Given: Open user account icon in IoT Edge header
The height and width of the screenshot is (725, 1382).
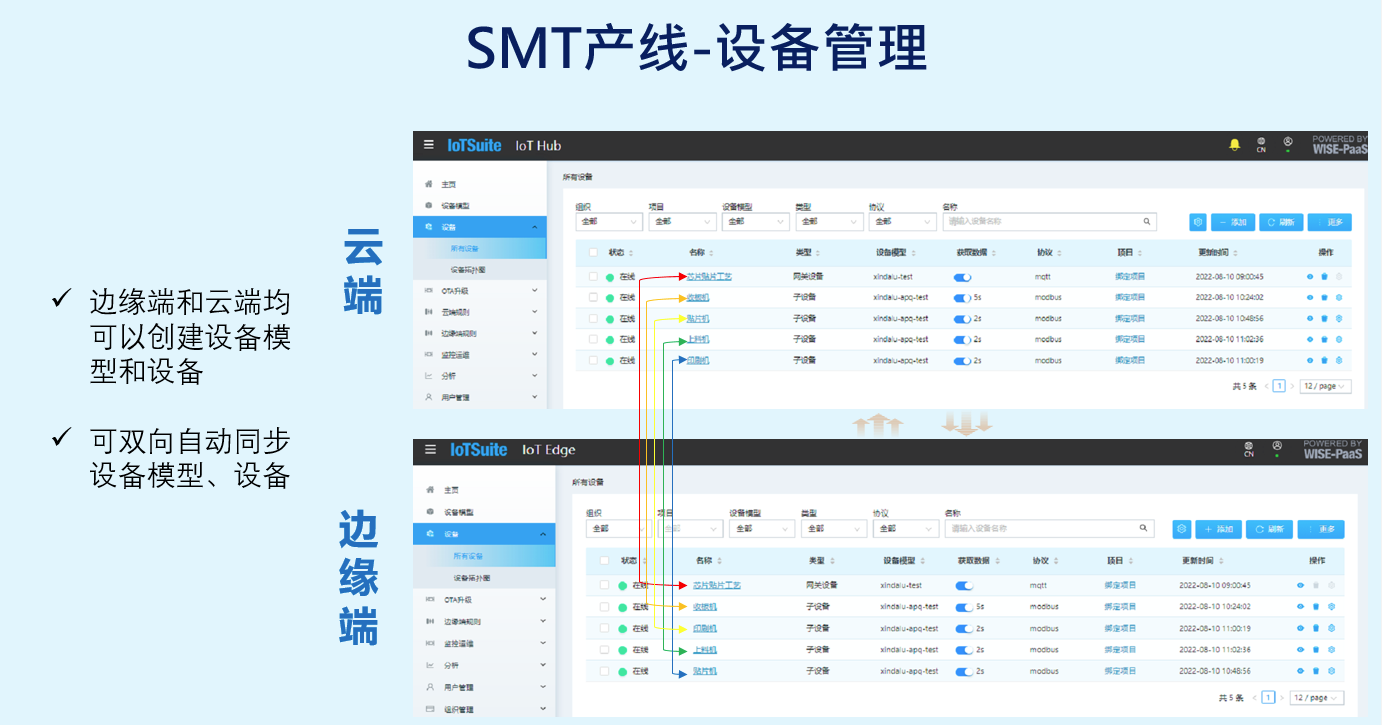Looking at the screenshot, I should pyautogui.click(x=1277, y=448).
